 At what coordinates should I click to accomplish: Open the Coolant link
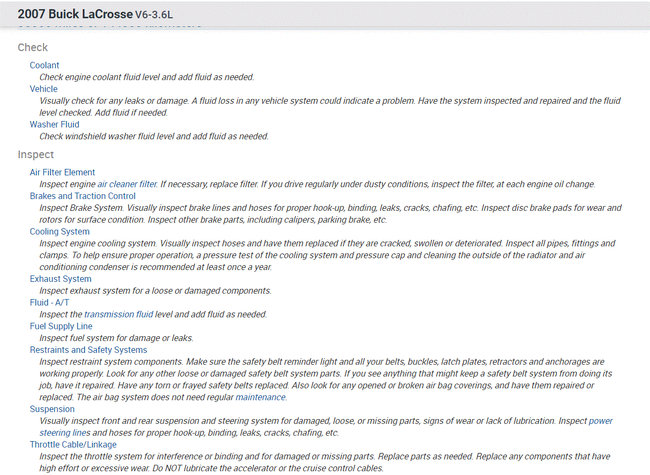(x=44, y=65)
